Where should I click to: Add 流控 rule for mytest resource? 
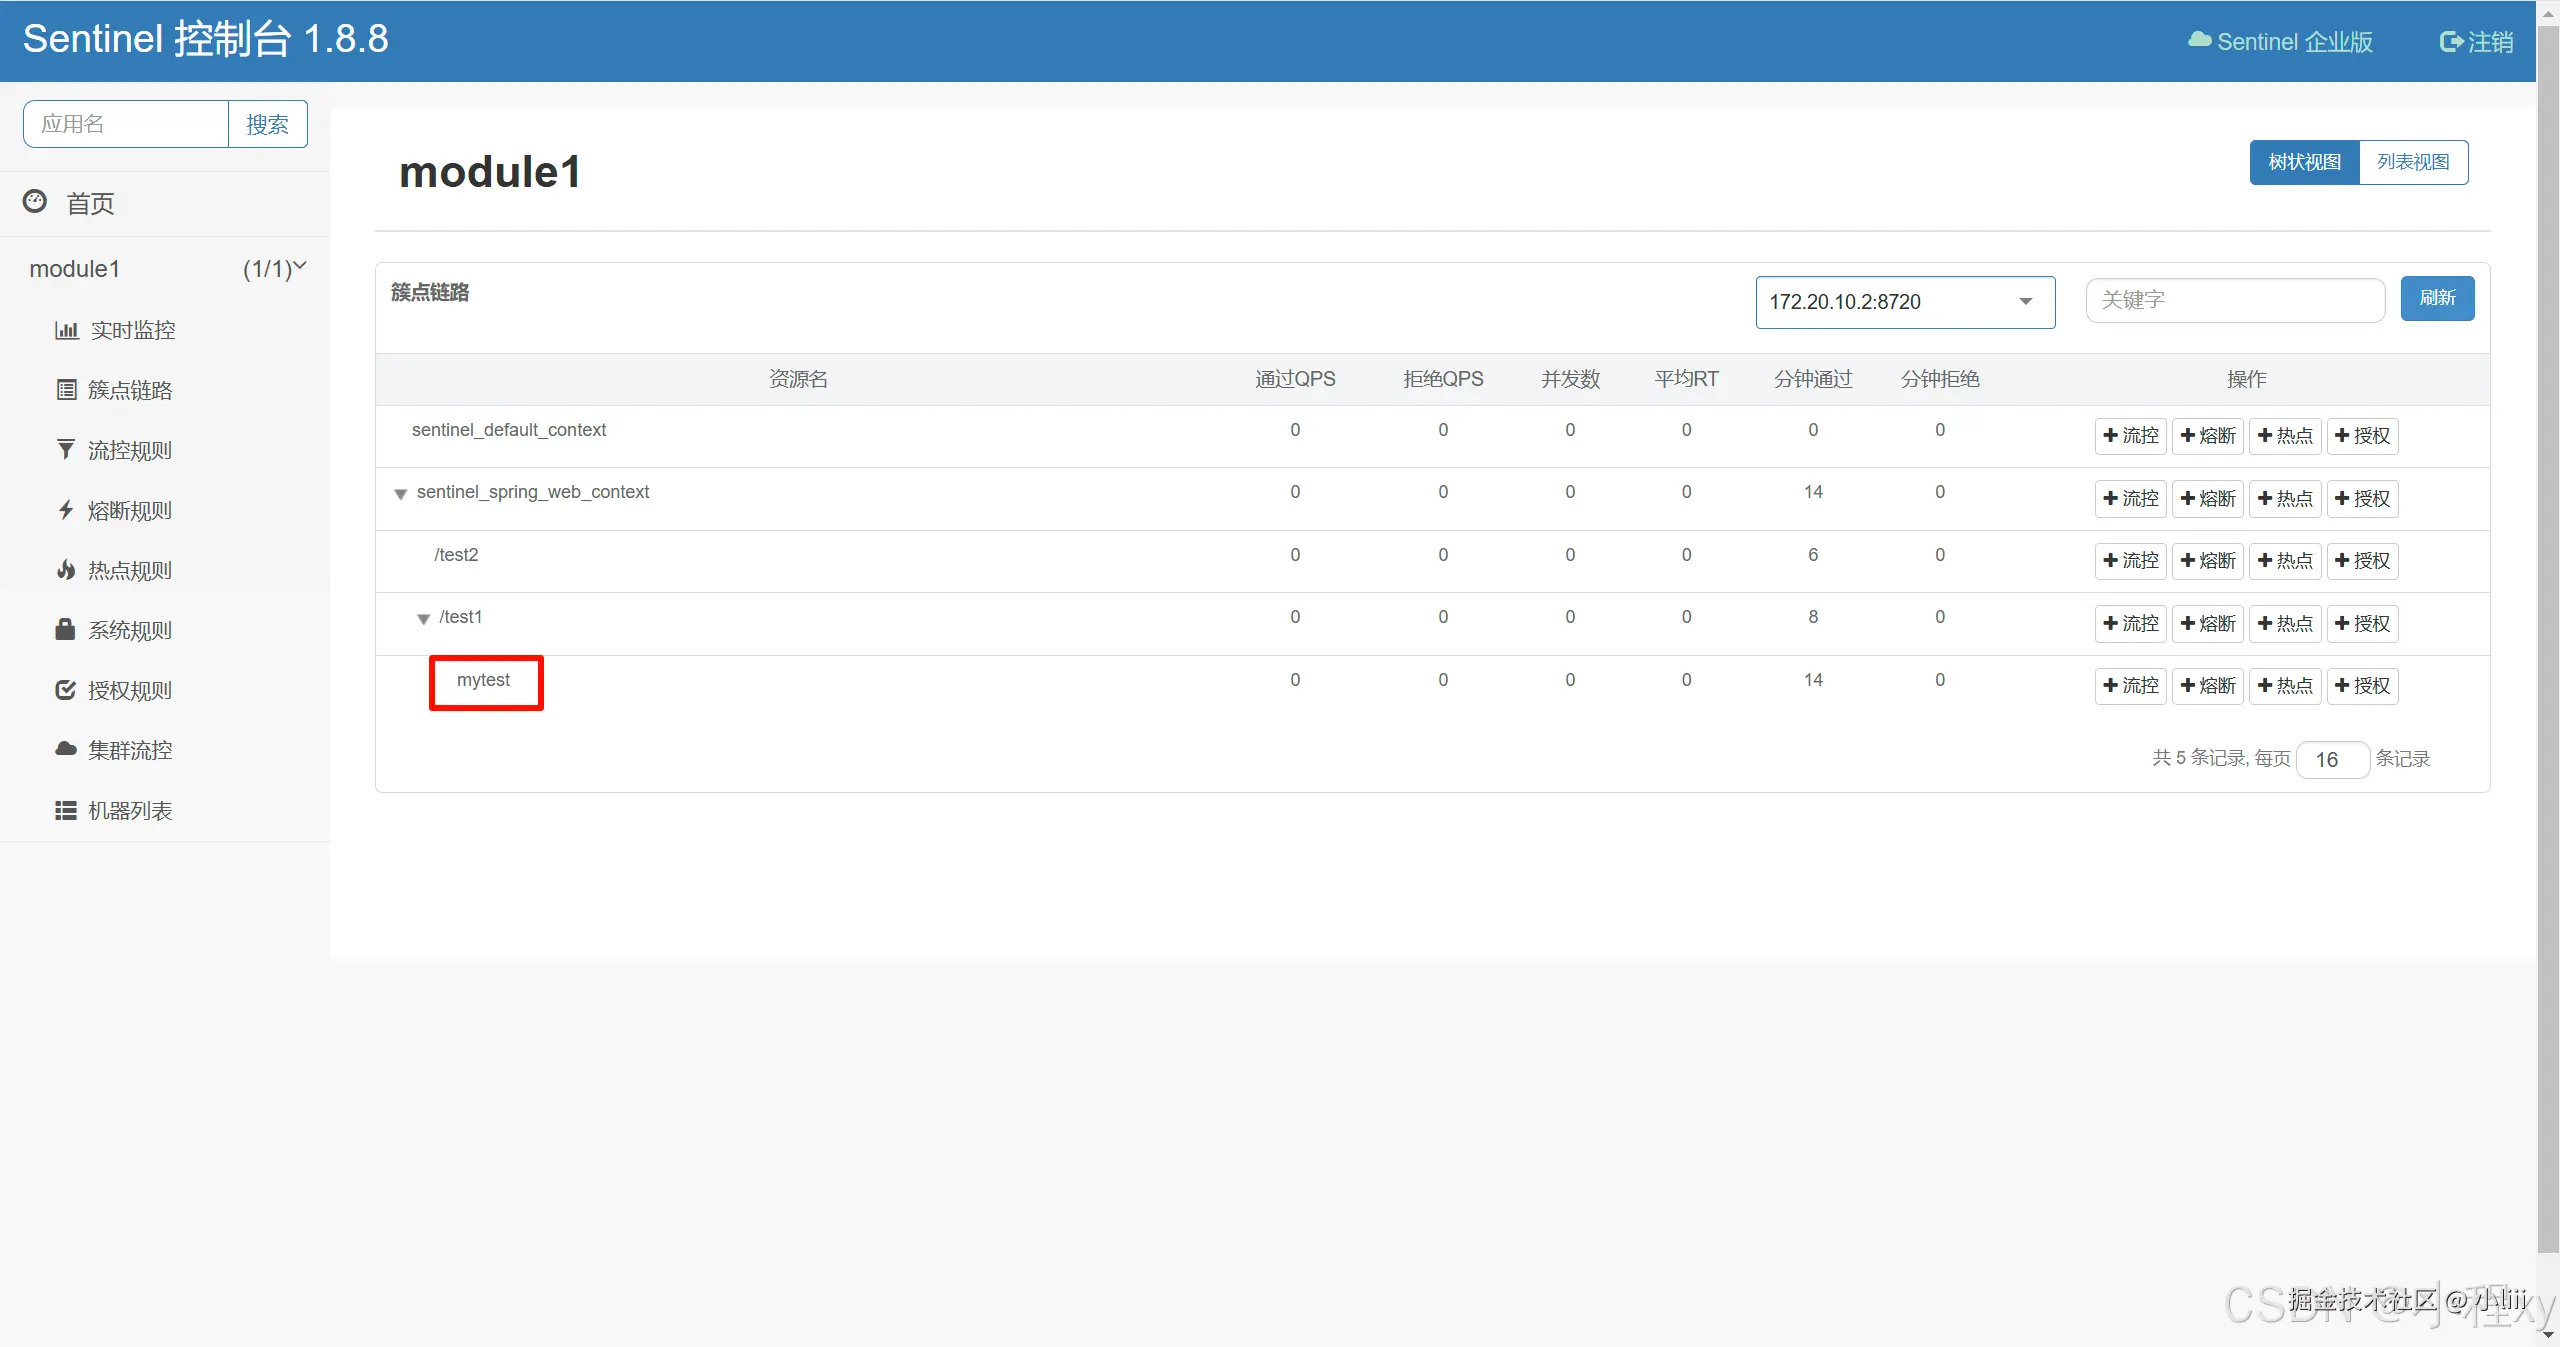tap(2130, 686)
